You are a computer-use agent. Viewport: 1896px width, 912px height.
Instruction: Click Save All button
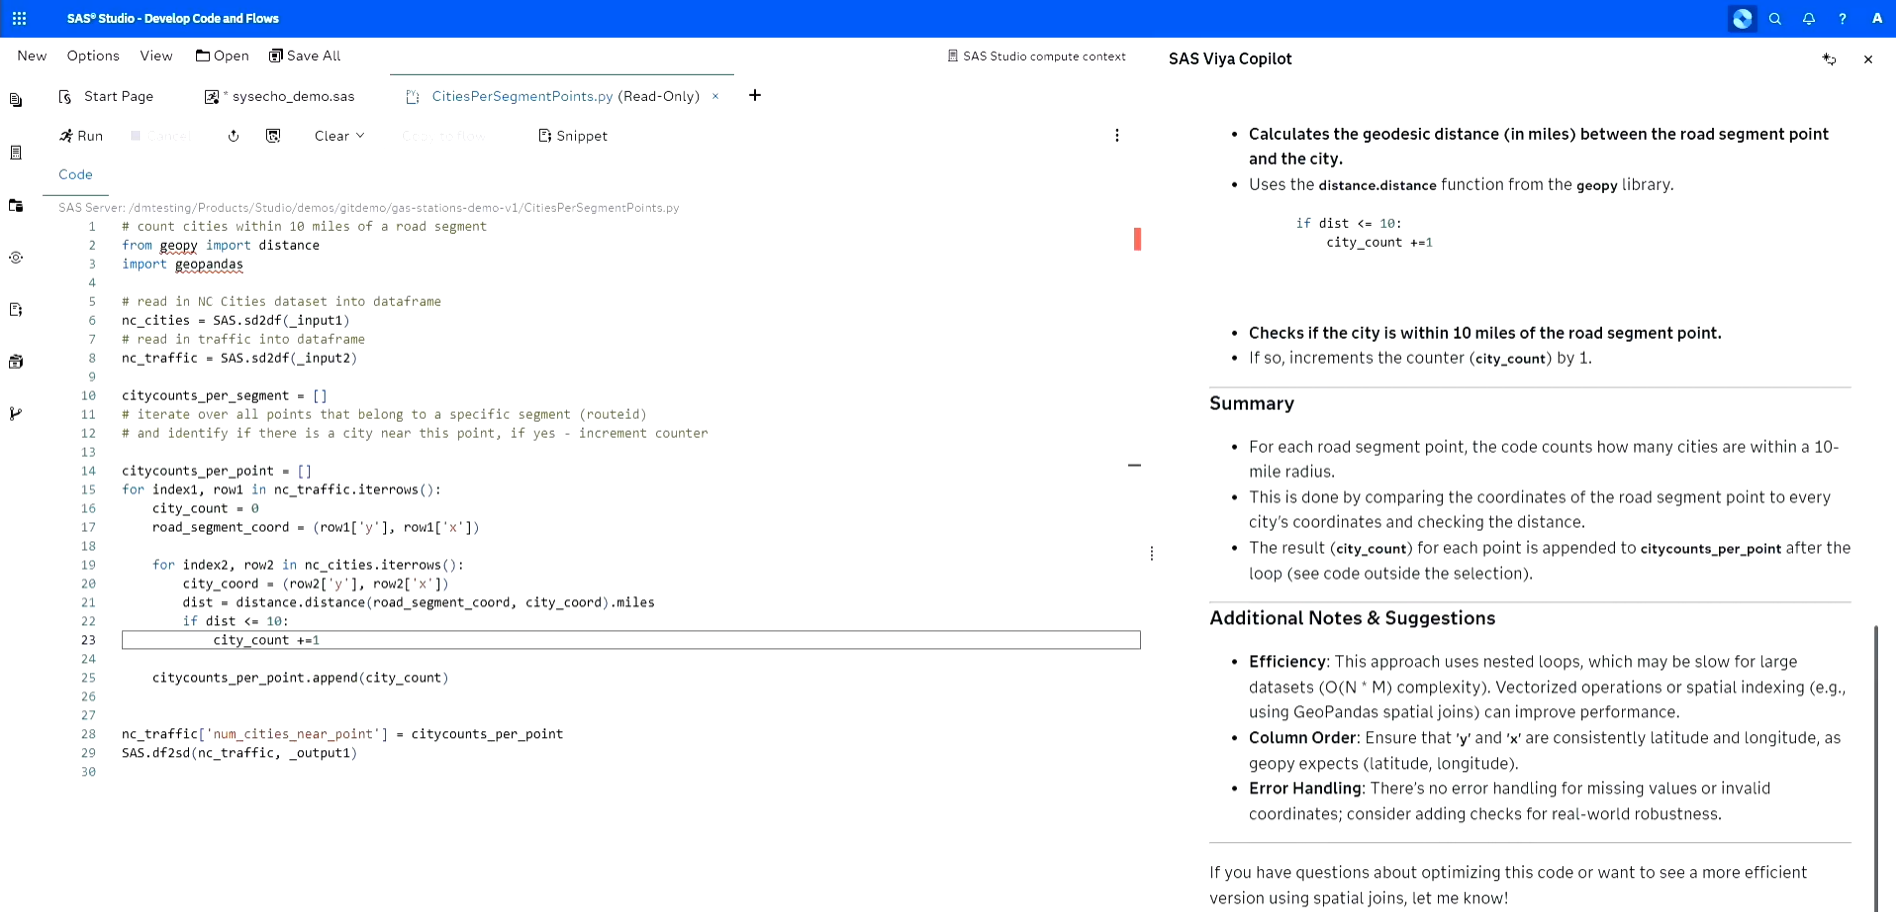305,56
